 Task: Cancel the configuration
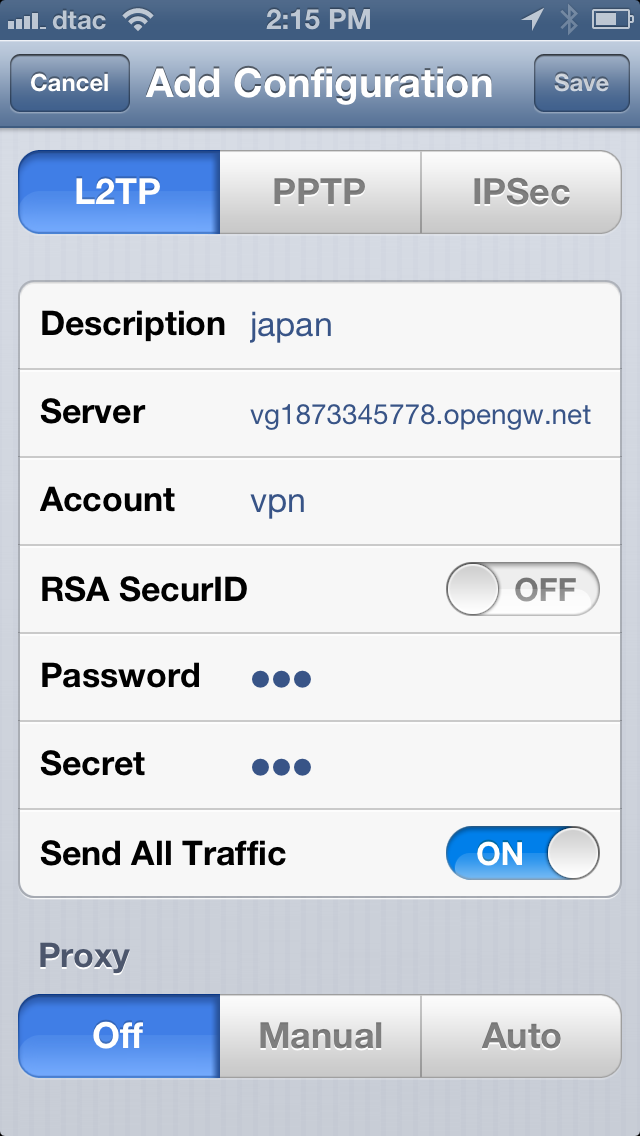pyautogui.click(x=70, y=83)
